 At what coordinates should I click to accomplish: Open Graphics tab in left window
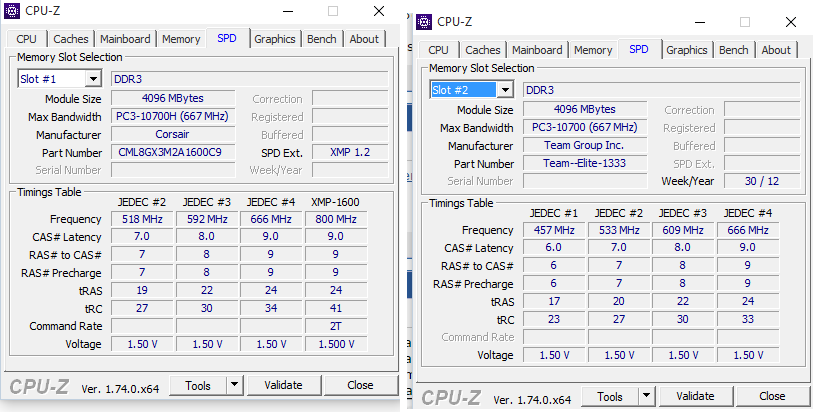(x=275, y=39)
